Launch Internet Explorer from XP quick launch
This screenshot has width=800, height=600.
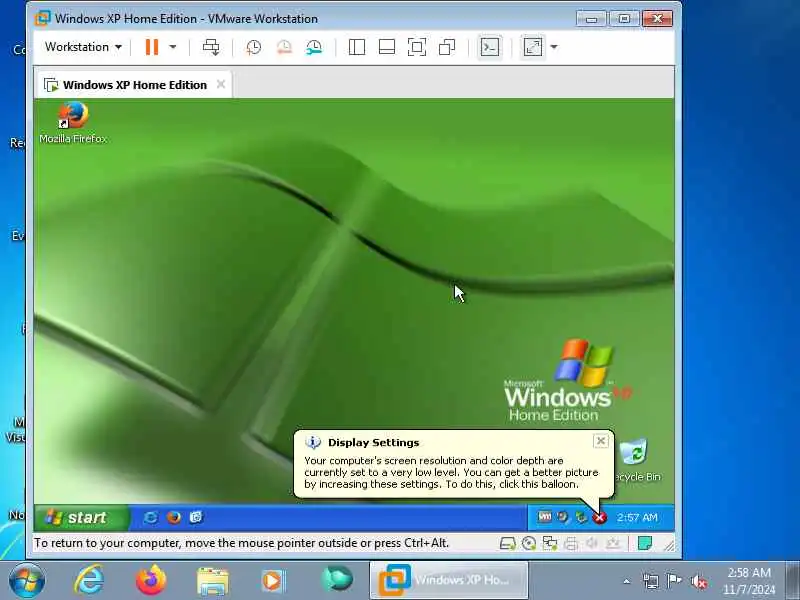tap(151, 517)
